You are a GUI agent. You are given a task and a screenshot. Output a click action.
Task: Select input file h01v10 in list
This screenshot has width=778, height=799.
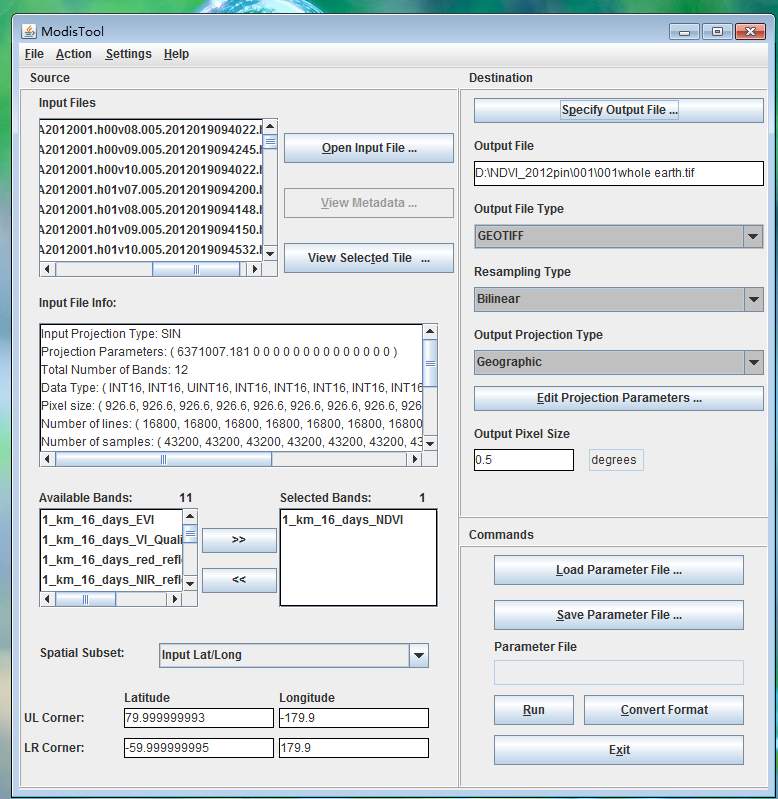(151, 250)
